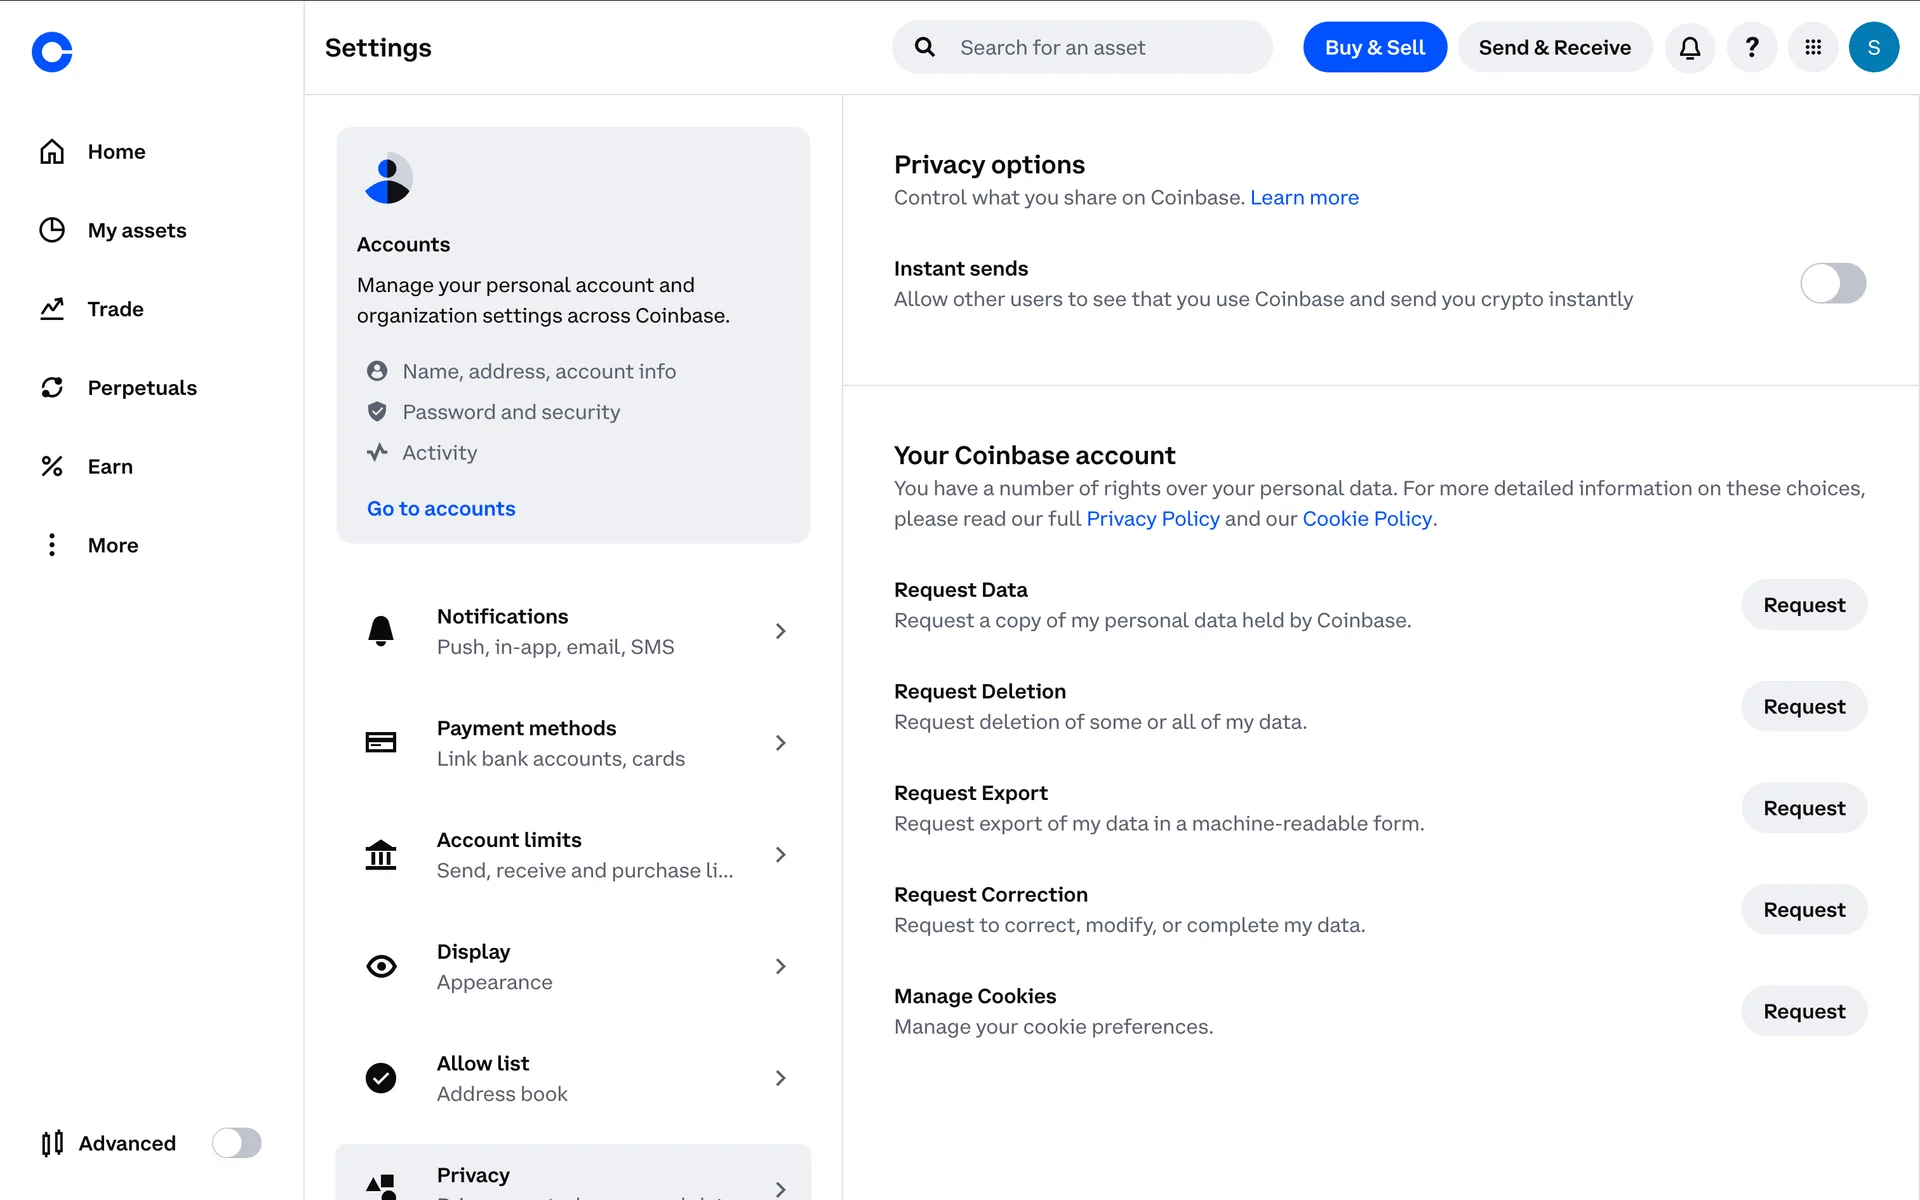Open the user profile avatar S
1920x1200 pixels.
(1873, 47)
